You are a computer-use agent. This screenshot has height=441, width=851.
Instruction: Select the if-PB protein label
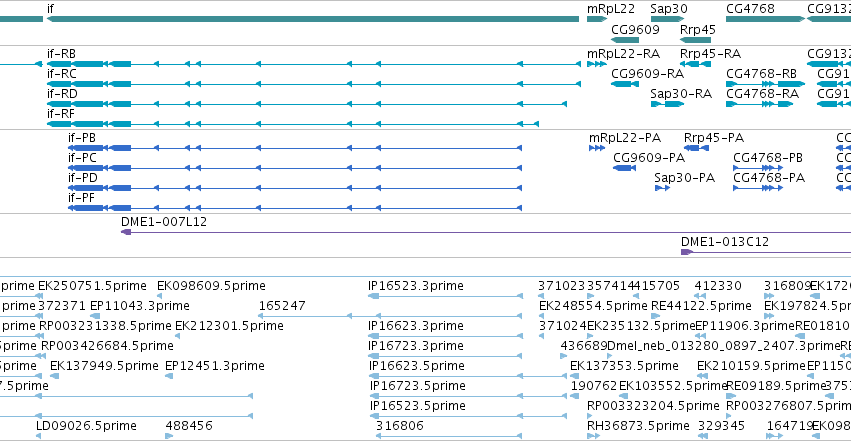point(82,138)
